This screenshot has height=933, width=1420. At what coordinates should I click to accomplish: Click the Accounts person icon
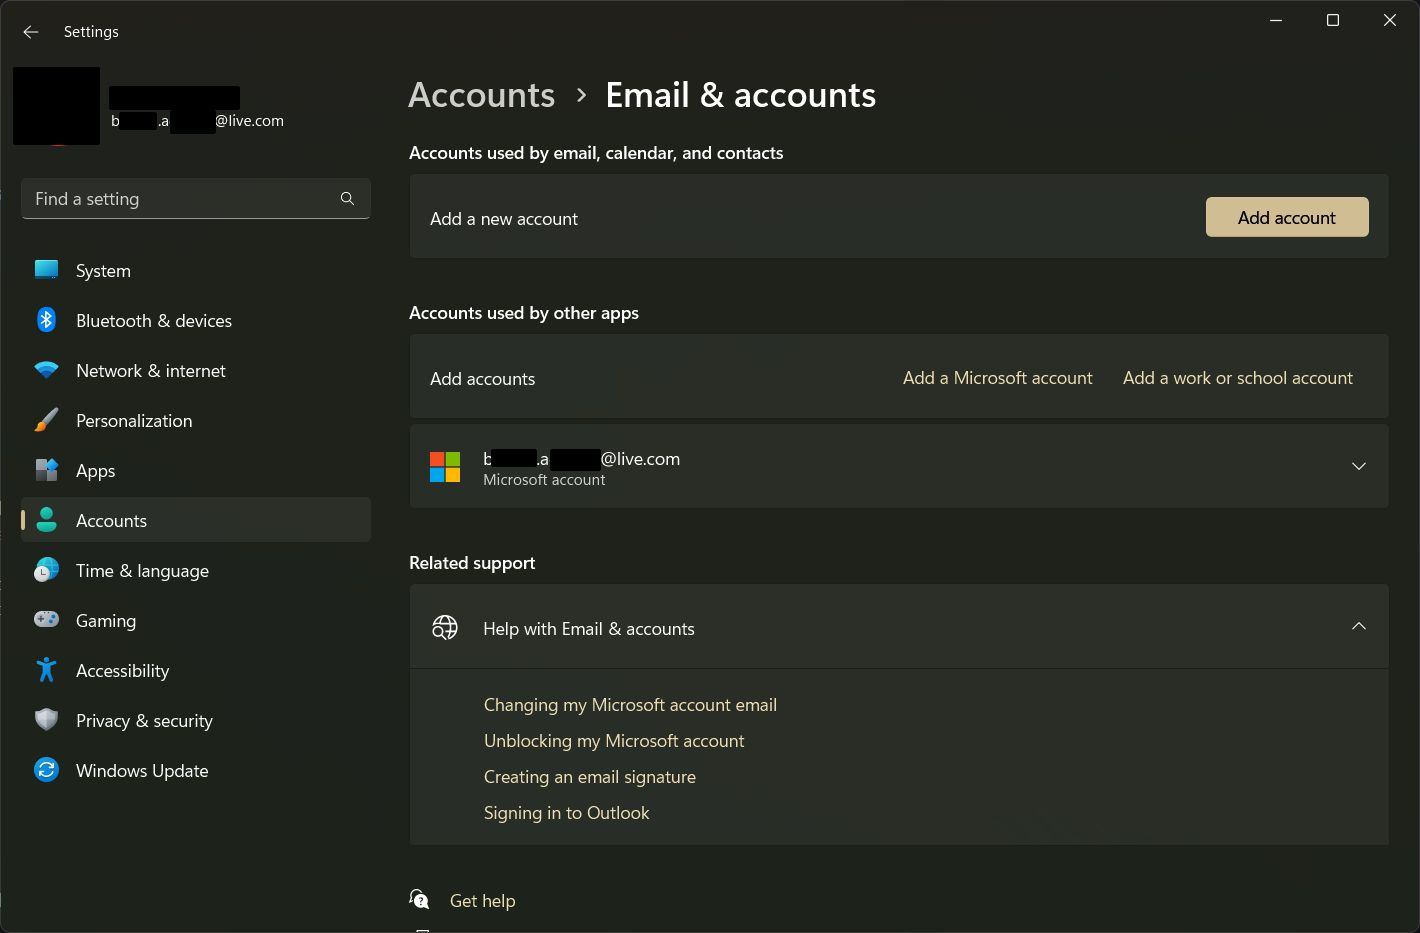(46, 520)
